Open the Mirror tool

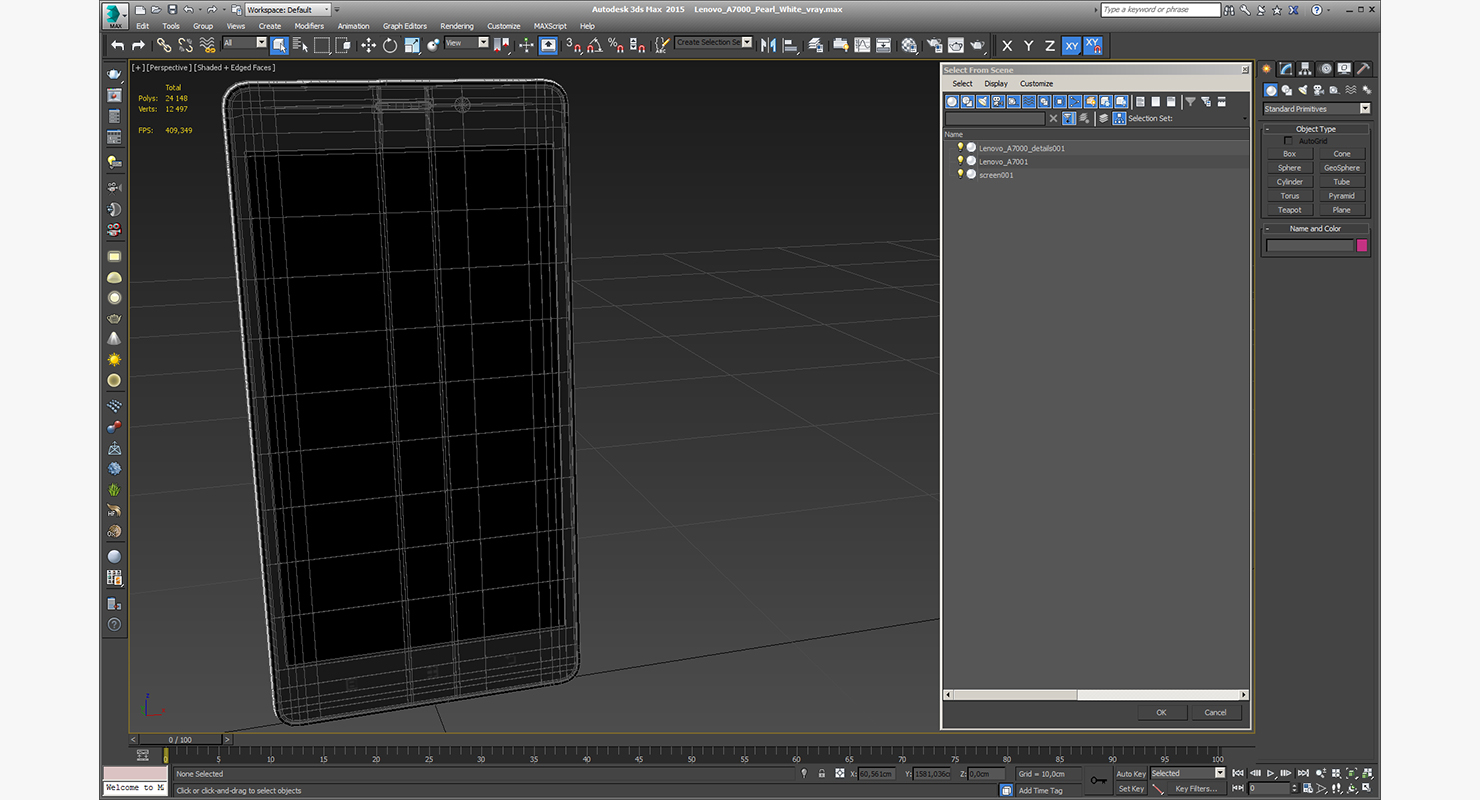(x=768, y=45)
